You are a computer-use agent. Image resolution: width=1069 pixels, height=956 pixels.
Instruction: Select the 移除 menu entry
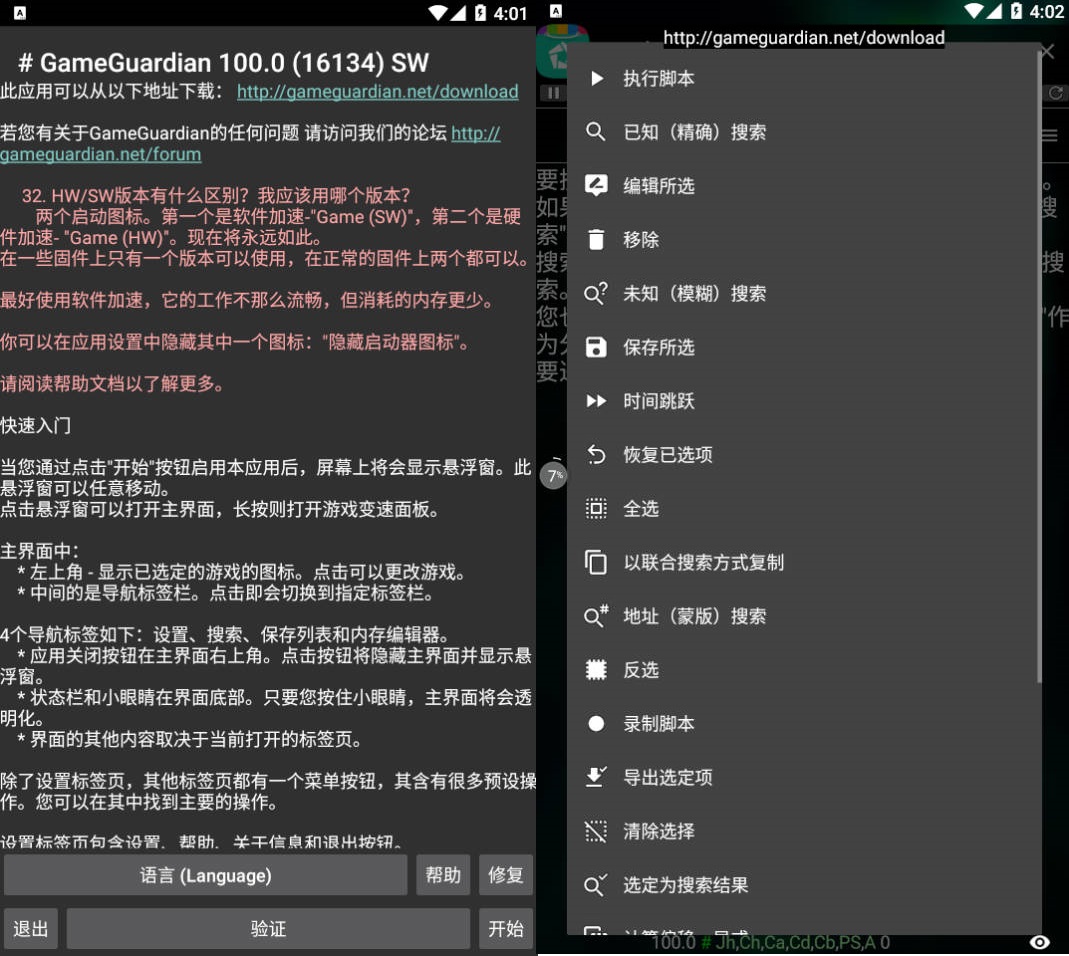802,239
